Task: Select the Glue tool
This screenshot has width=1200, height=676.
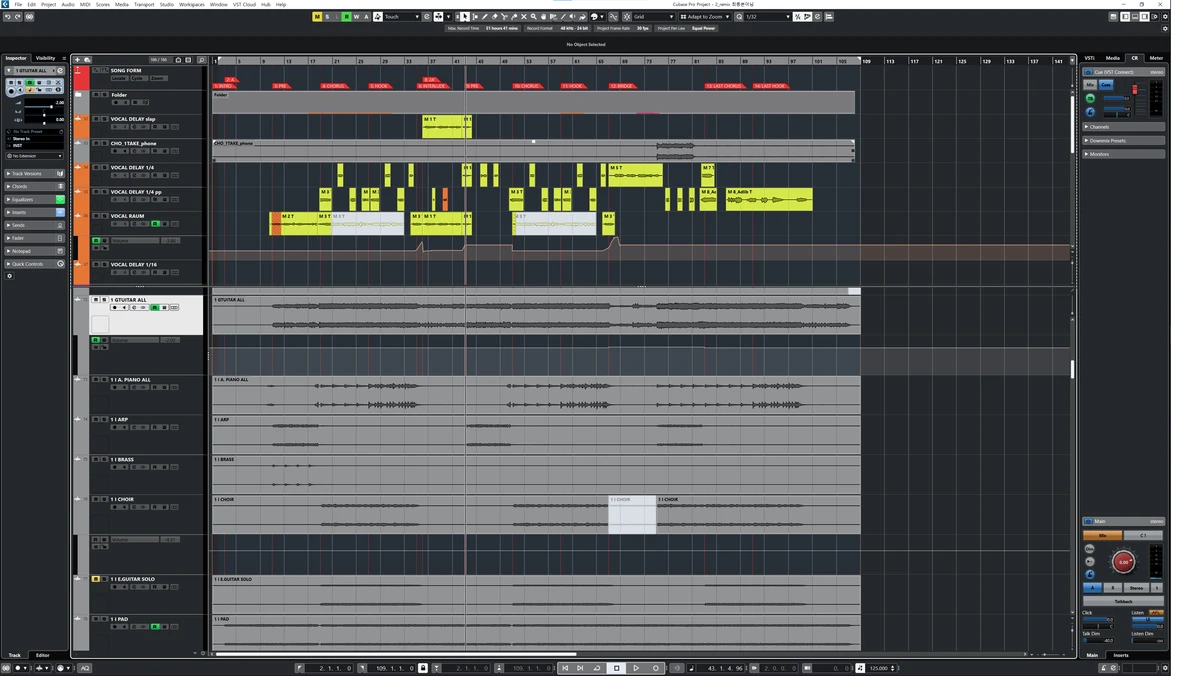Action: pos(514,17)
